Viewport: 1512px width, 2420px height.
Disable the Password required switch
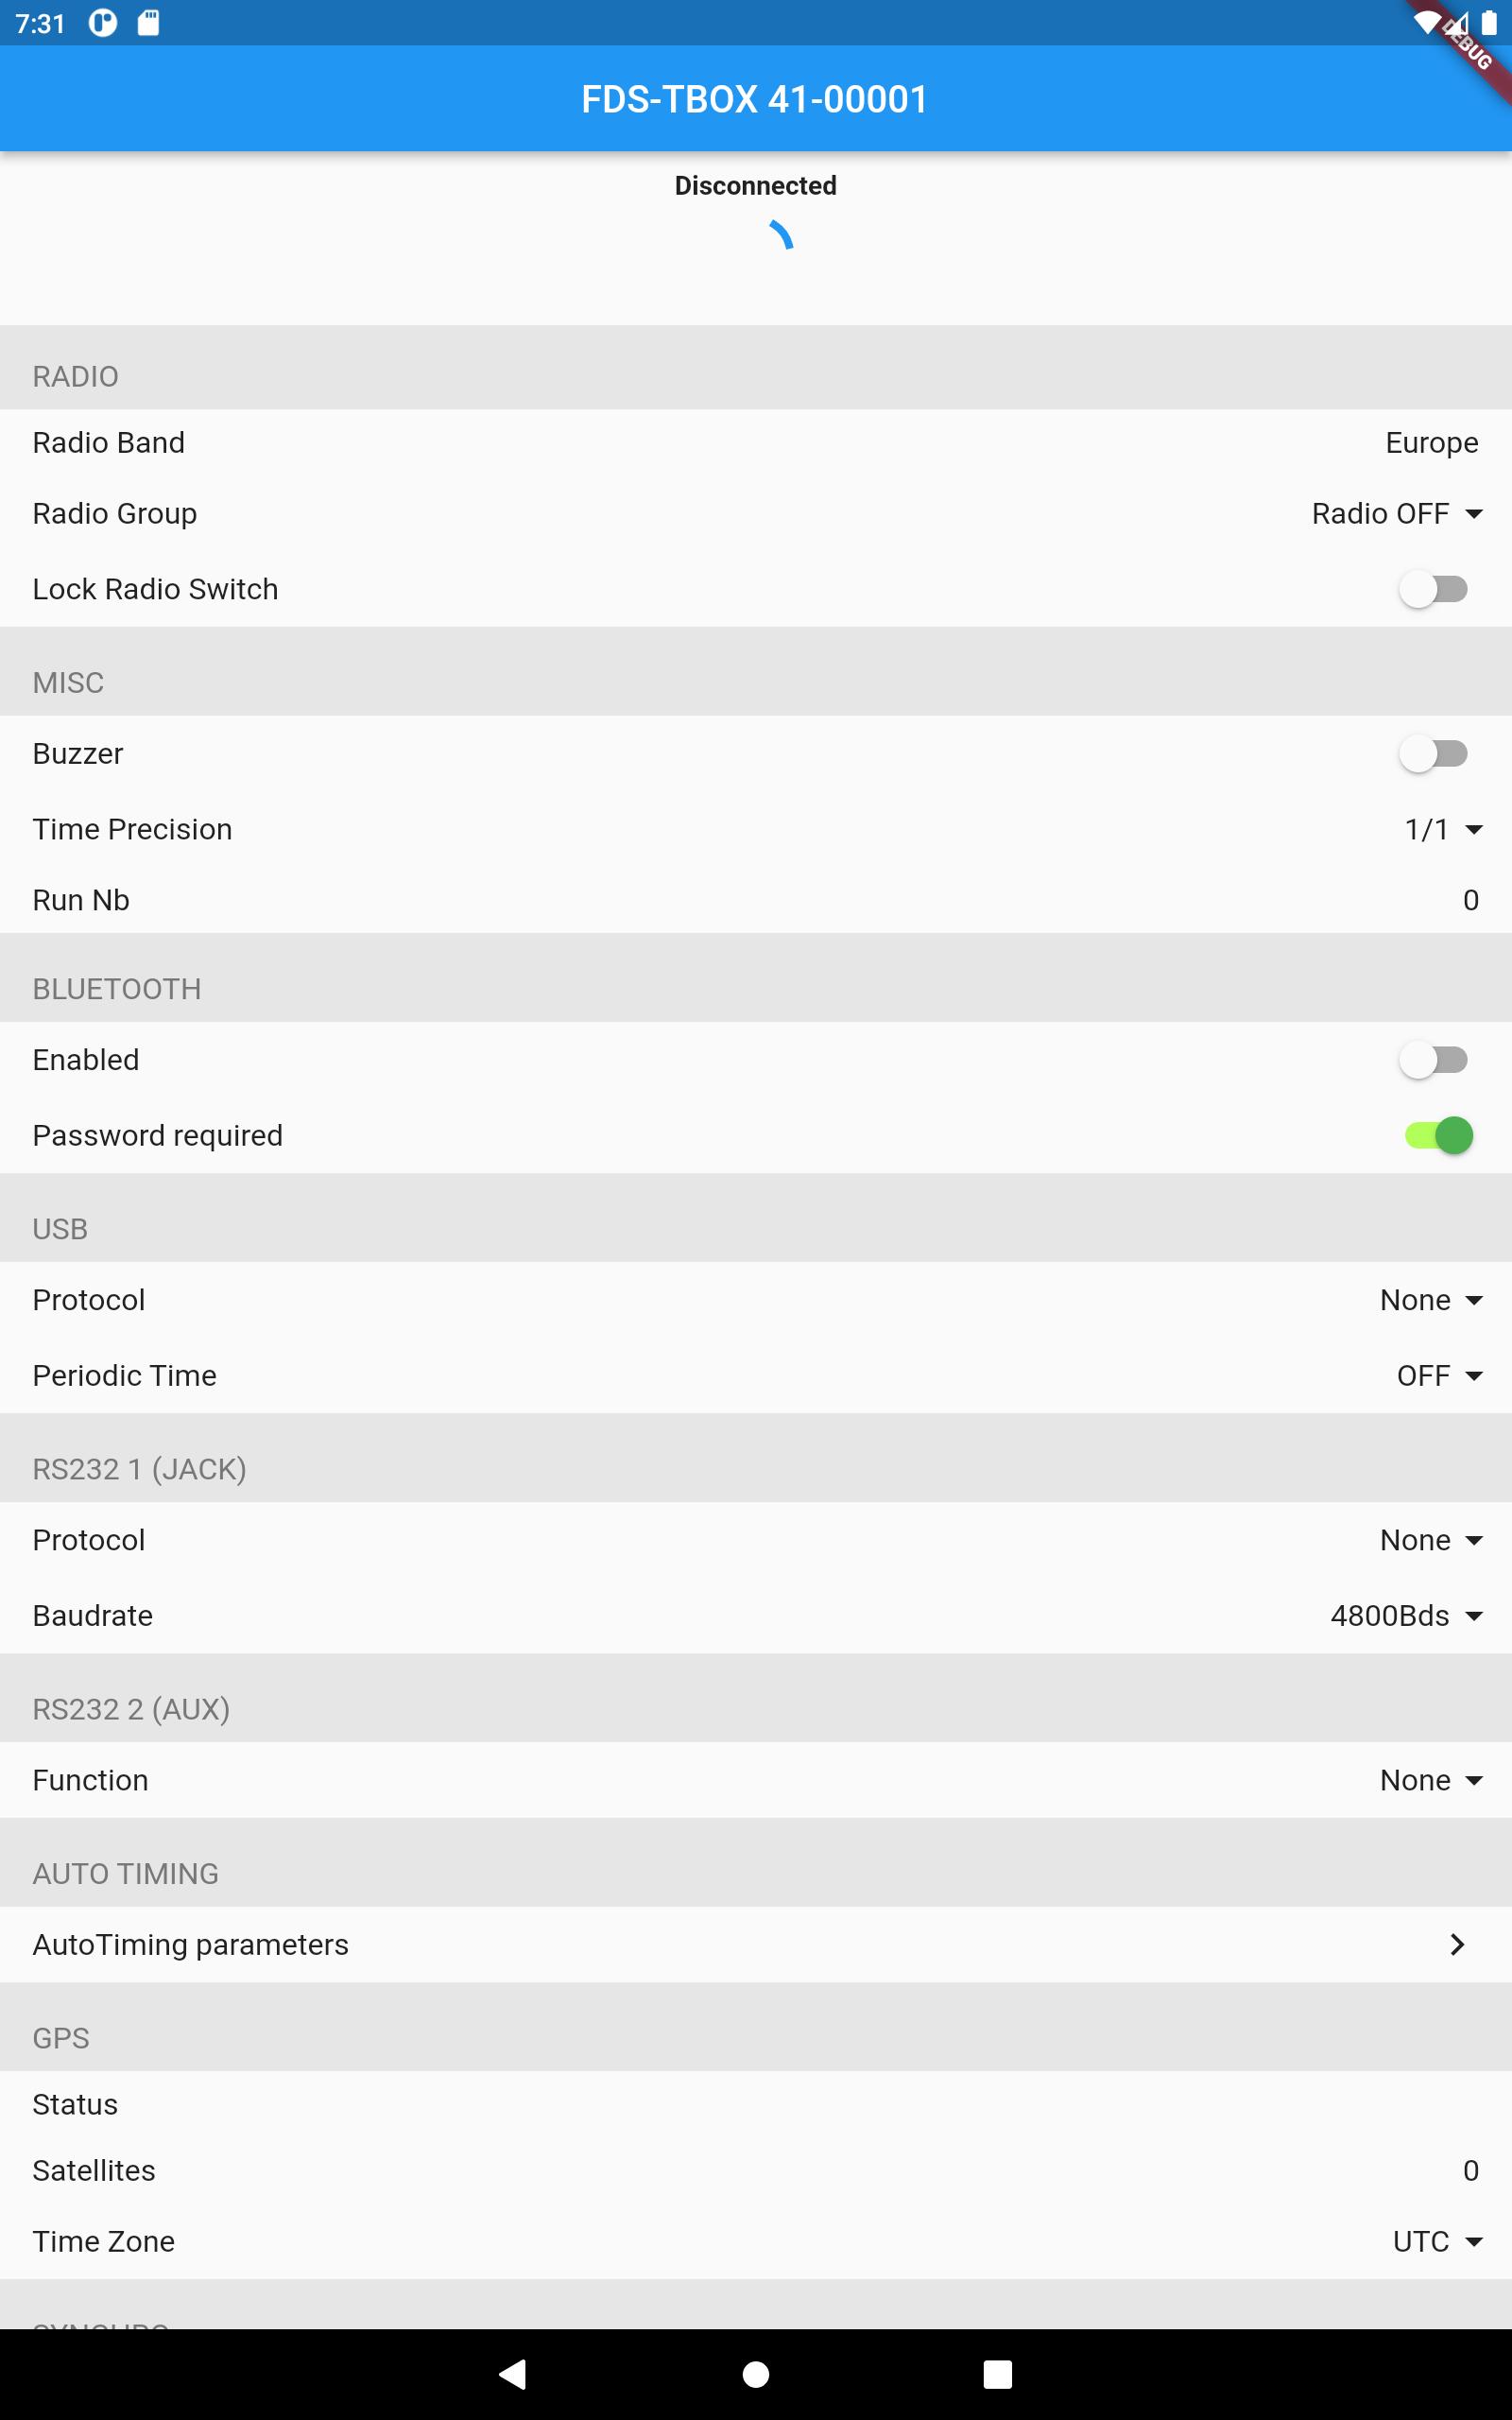pyautogui.click(x=1438, y=1135)
